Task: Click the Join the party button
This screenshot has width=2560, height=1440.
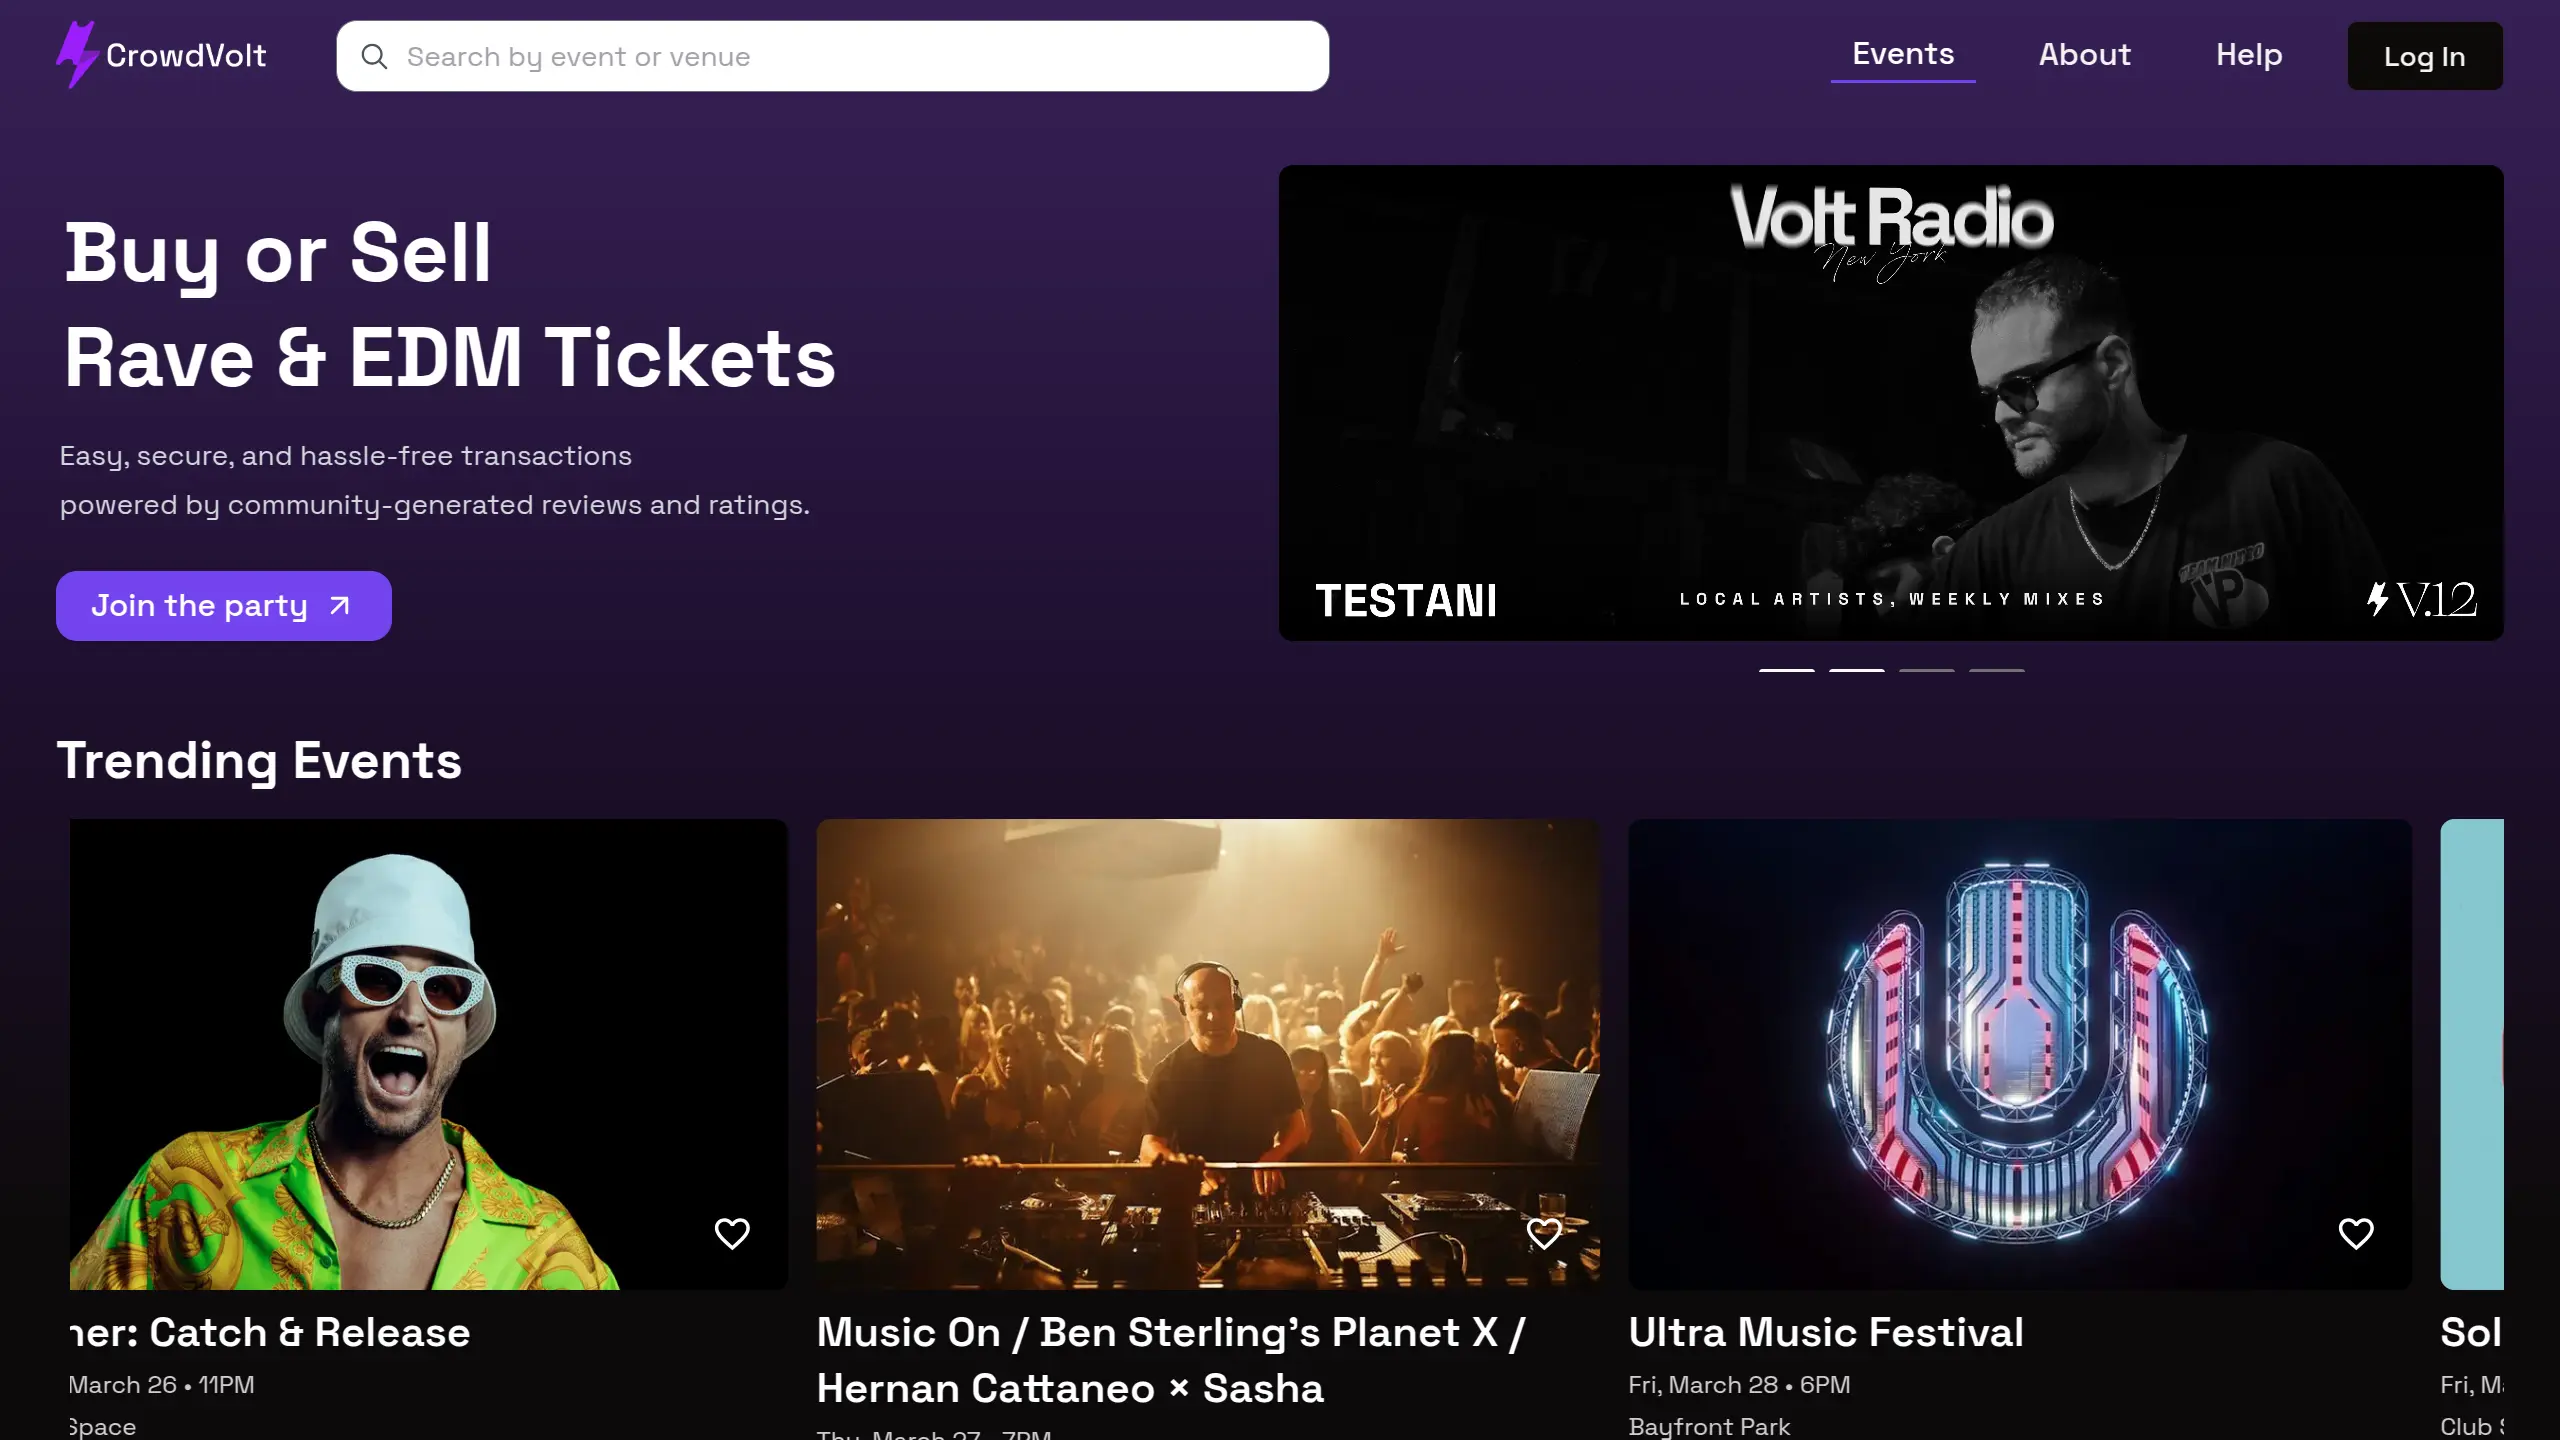Action: [x=223, y=605]
